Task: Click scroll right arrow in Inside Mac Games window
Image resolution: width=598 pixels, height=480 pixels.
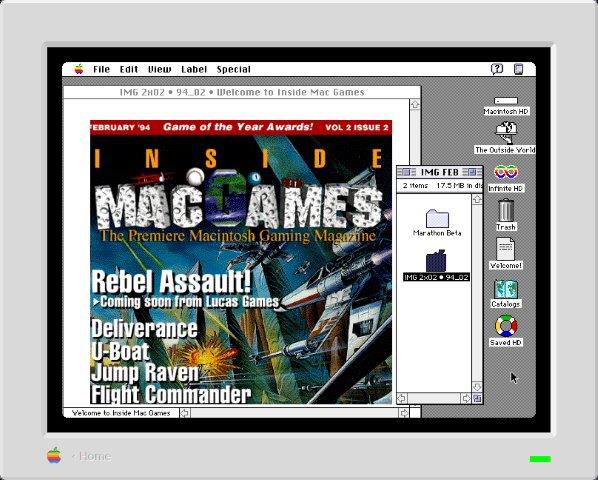Action: tap(404, 413)
